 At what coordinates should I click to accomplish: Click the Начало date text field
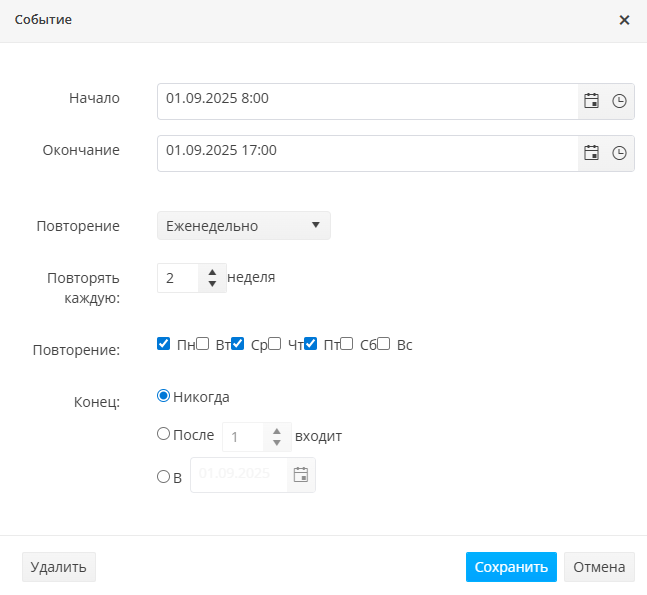click(x=367, y=101)
